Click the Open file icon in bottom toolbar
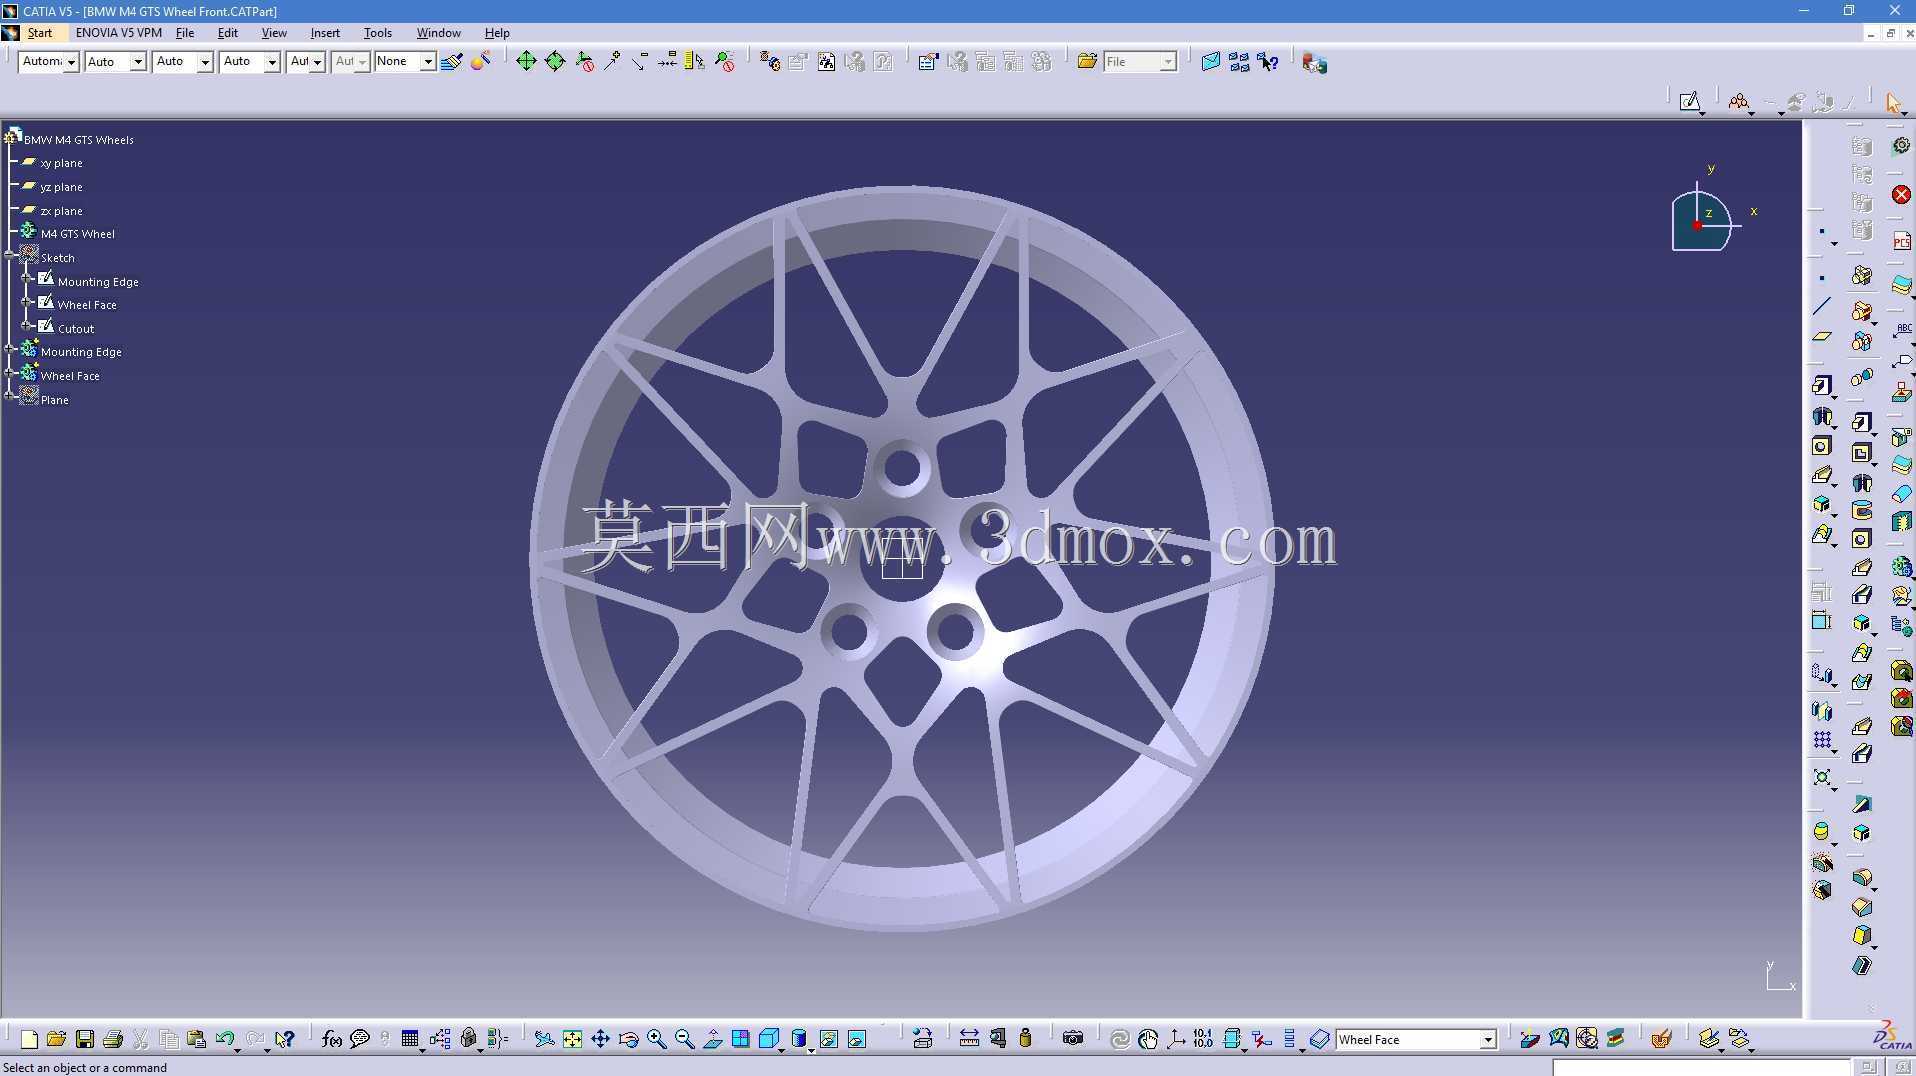 coord(56,1039)
